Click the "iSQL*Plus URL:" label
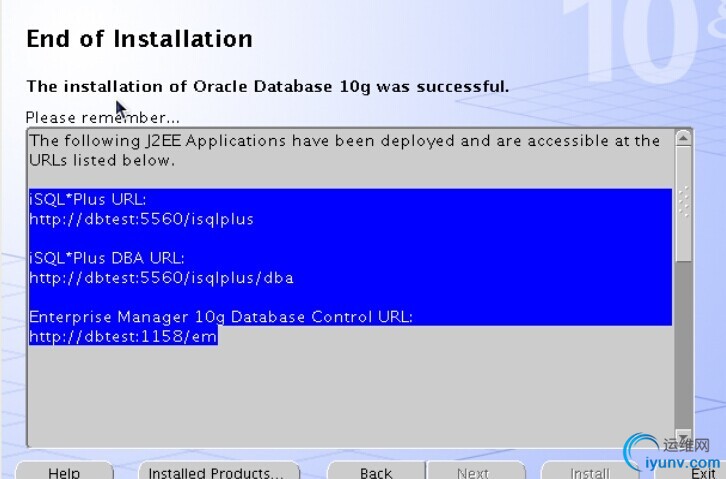The width and height of the screenshot is (726, 479). click(x=88, y=199)
